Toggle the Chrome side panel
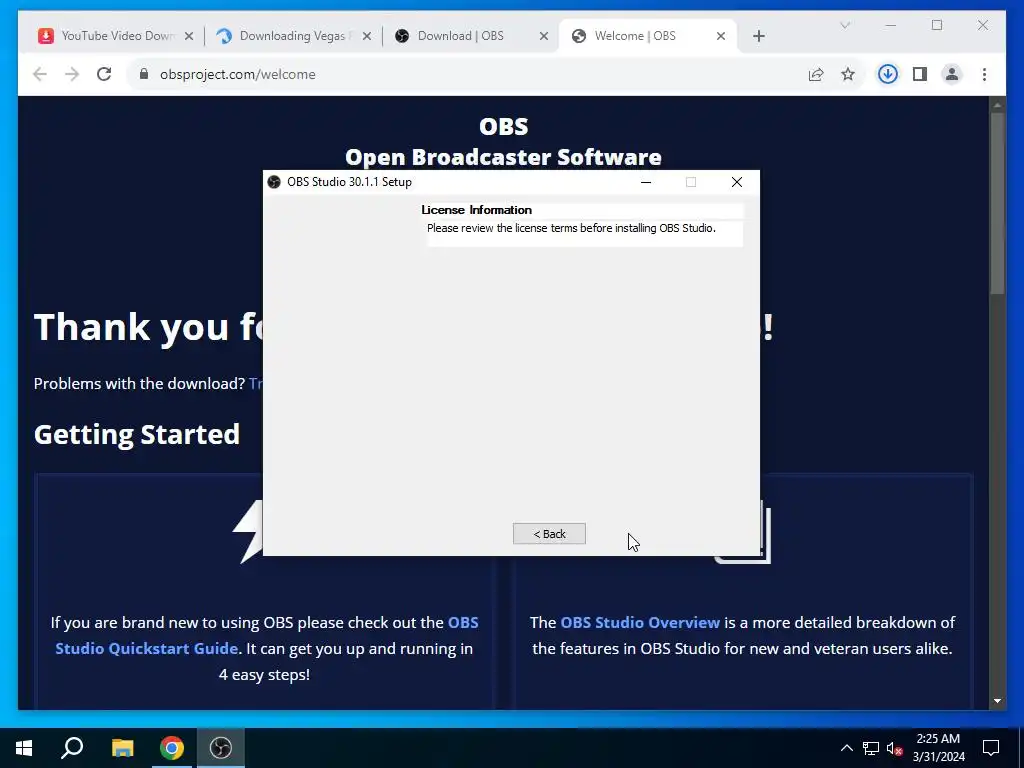Image resolution: width=1024 pixels, height=768 pixels. (920, 74)
